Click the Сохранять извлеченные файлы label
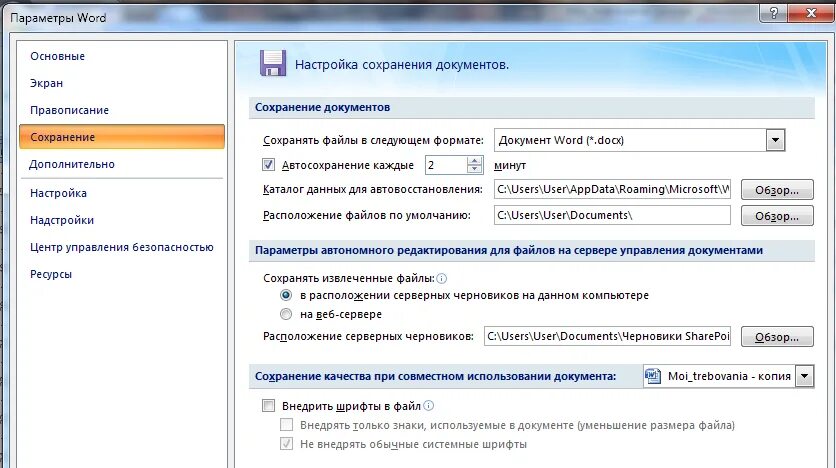 [x=349, y=278]
